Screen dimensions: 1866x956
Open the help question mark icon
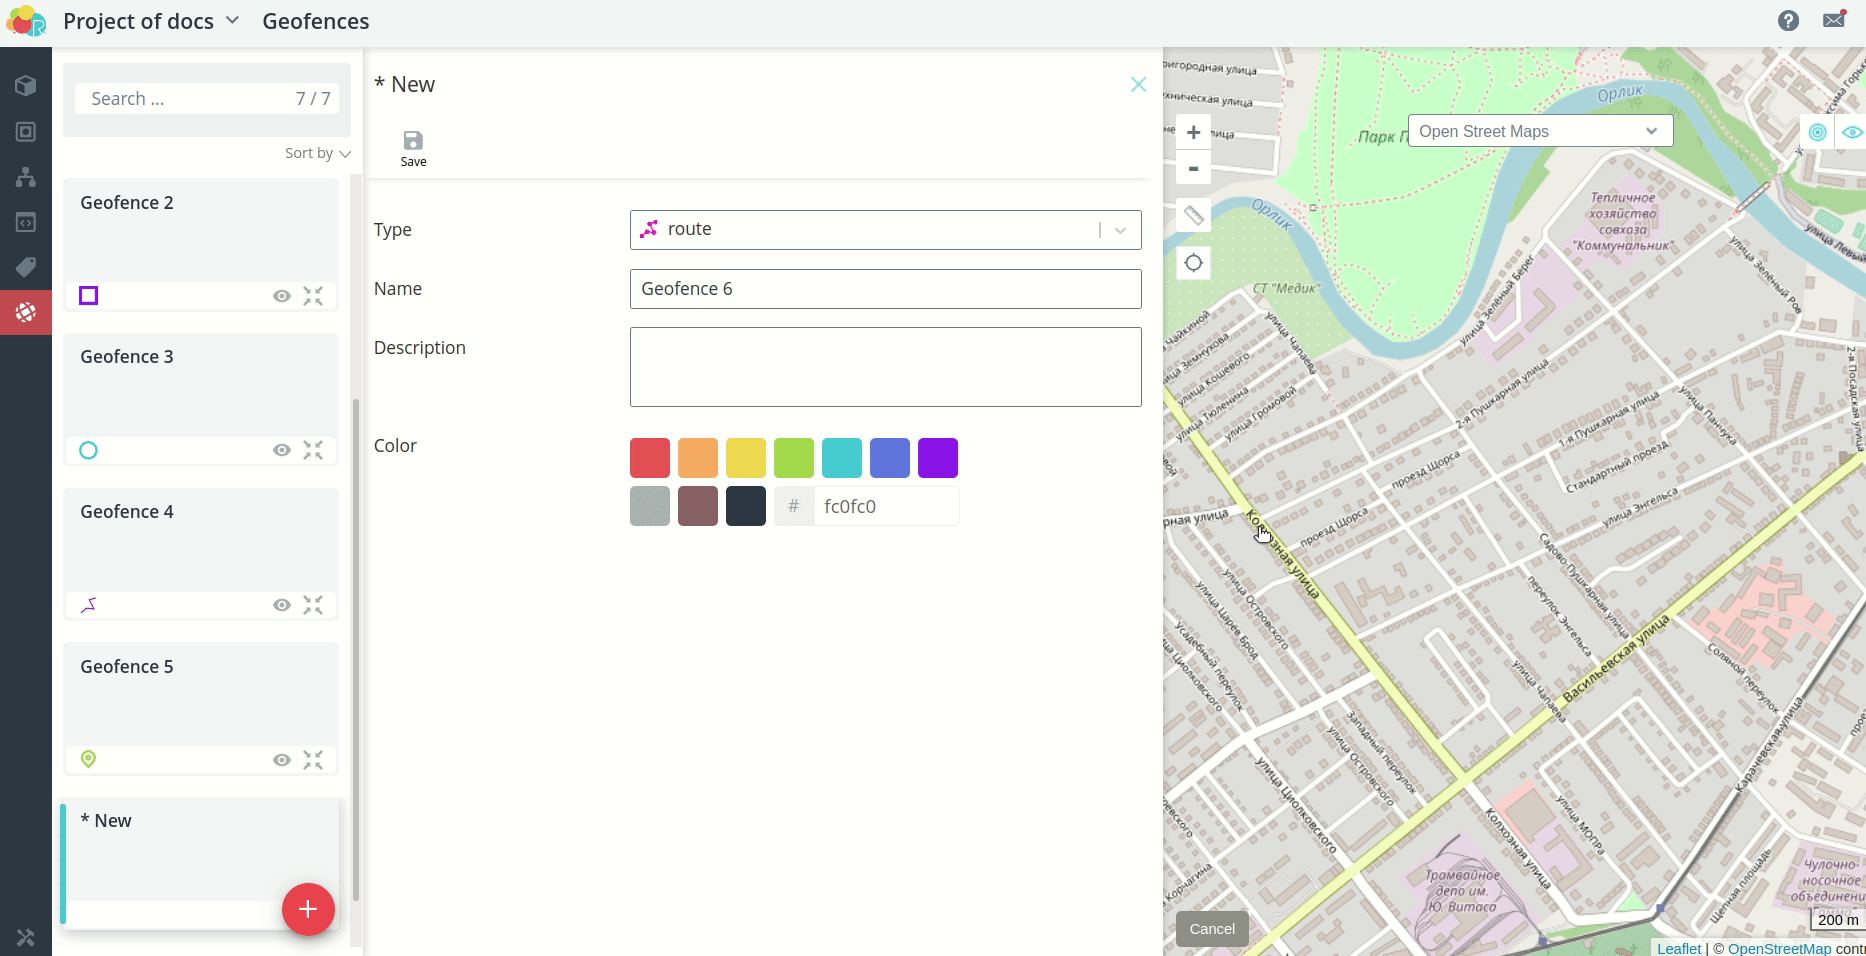pos(1788,21)
